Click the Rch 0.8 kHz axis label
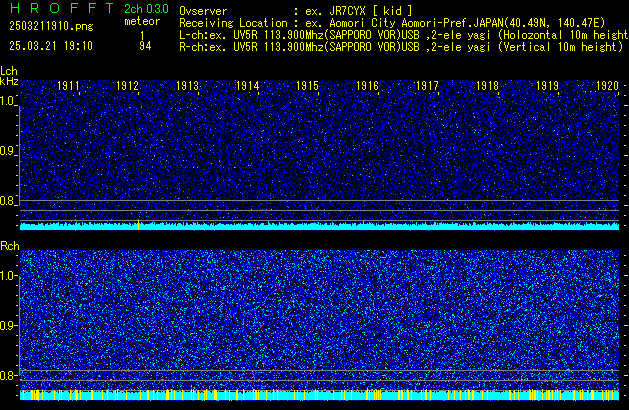629x410 pixels. click(x=7, y=375)
